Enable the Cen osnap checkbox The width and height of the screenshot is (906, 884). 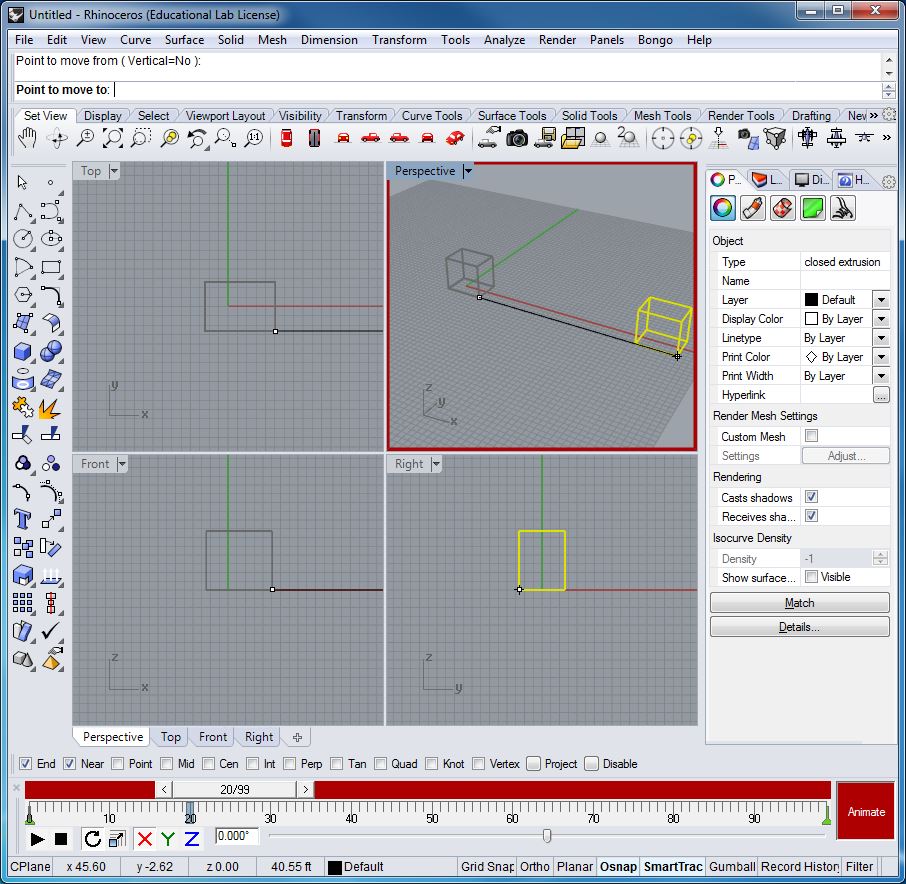209,764
